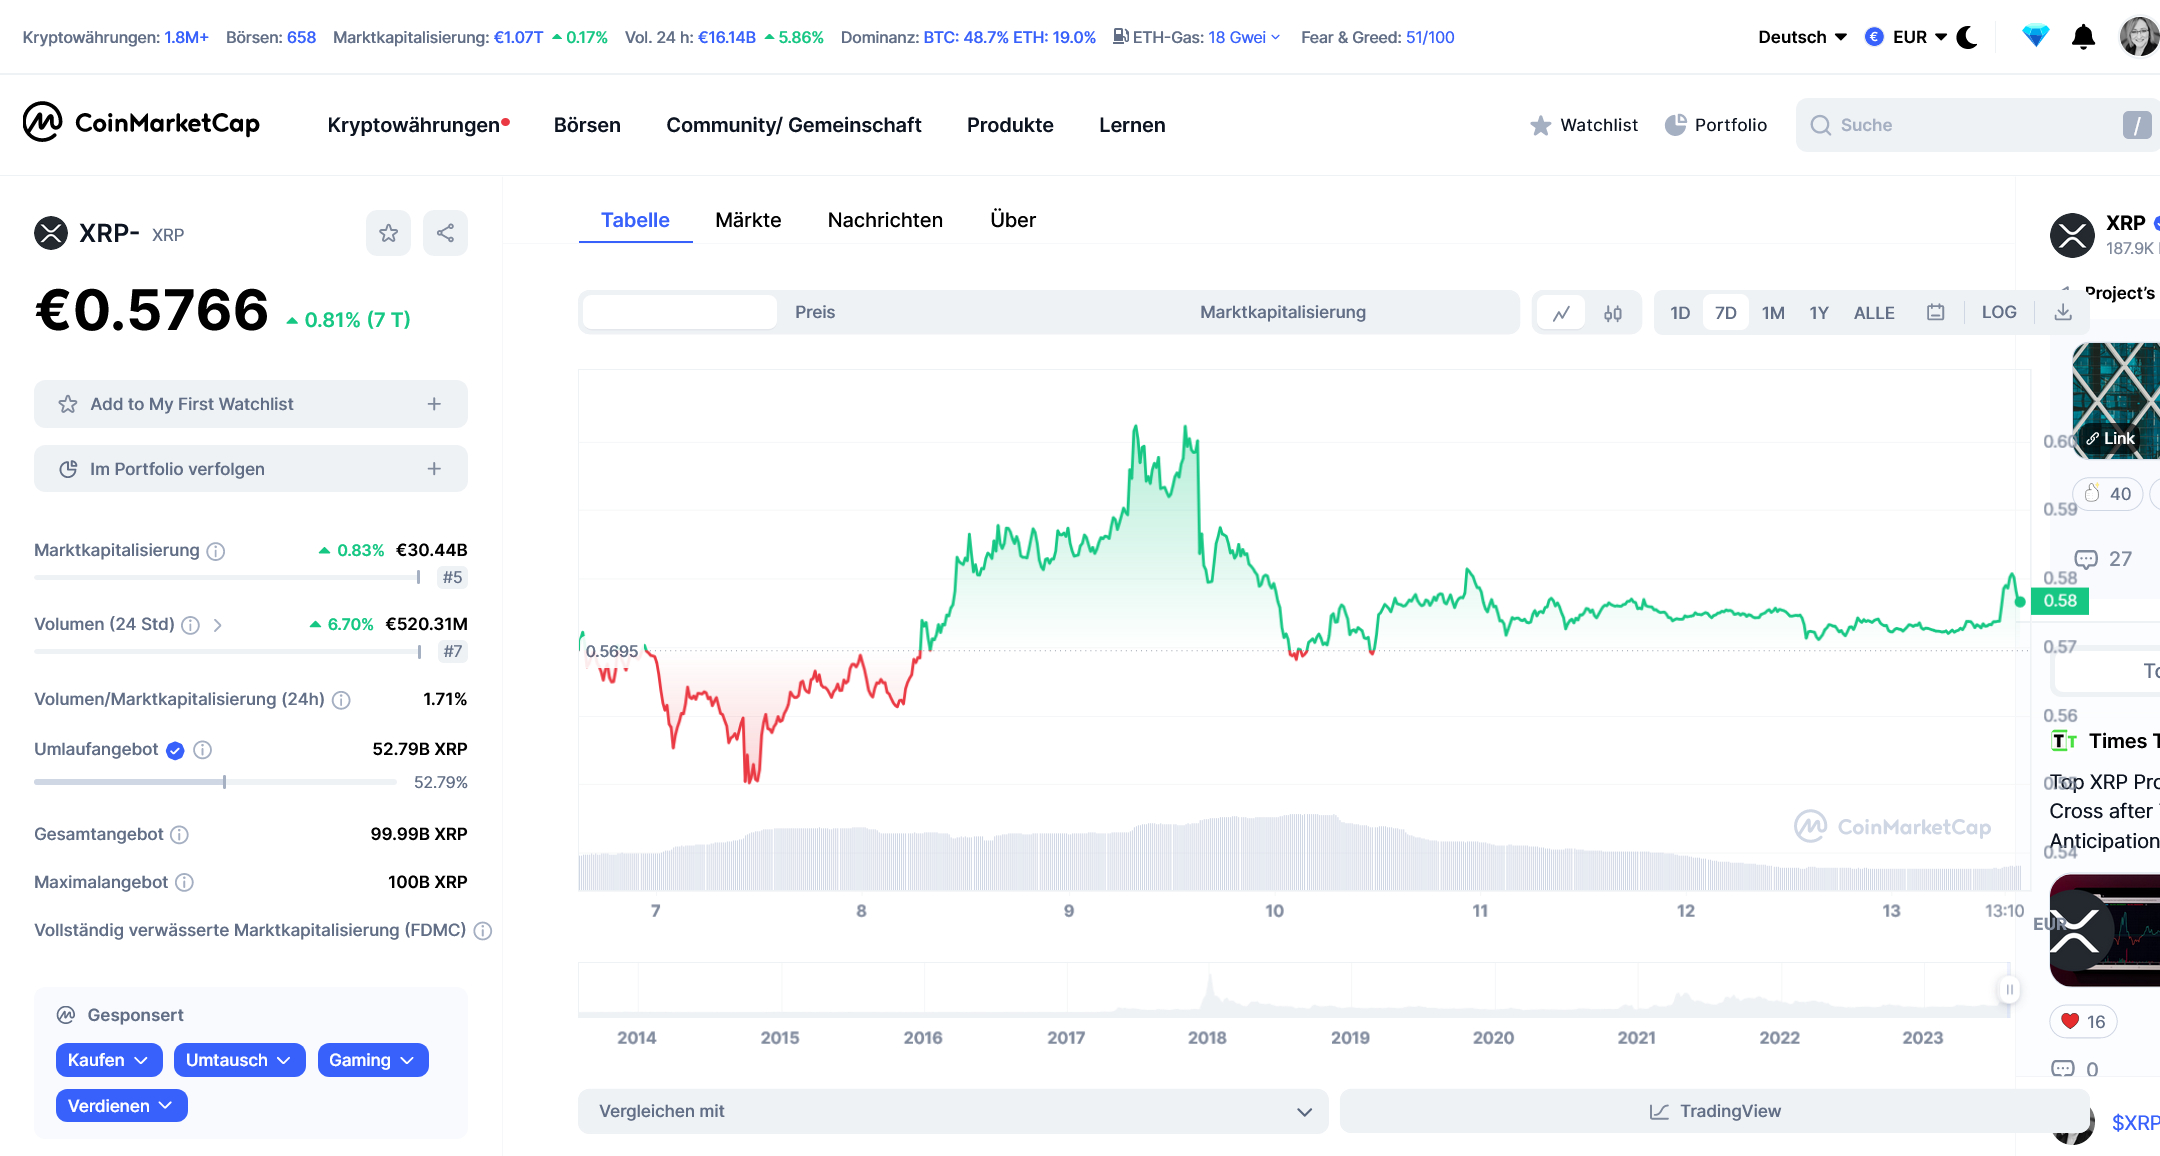Viewport: 2160px width, 1156px height.
Task: Click info icon beside Volumen (24 Std)
Action: point(190,625)
